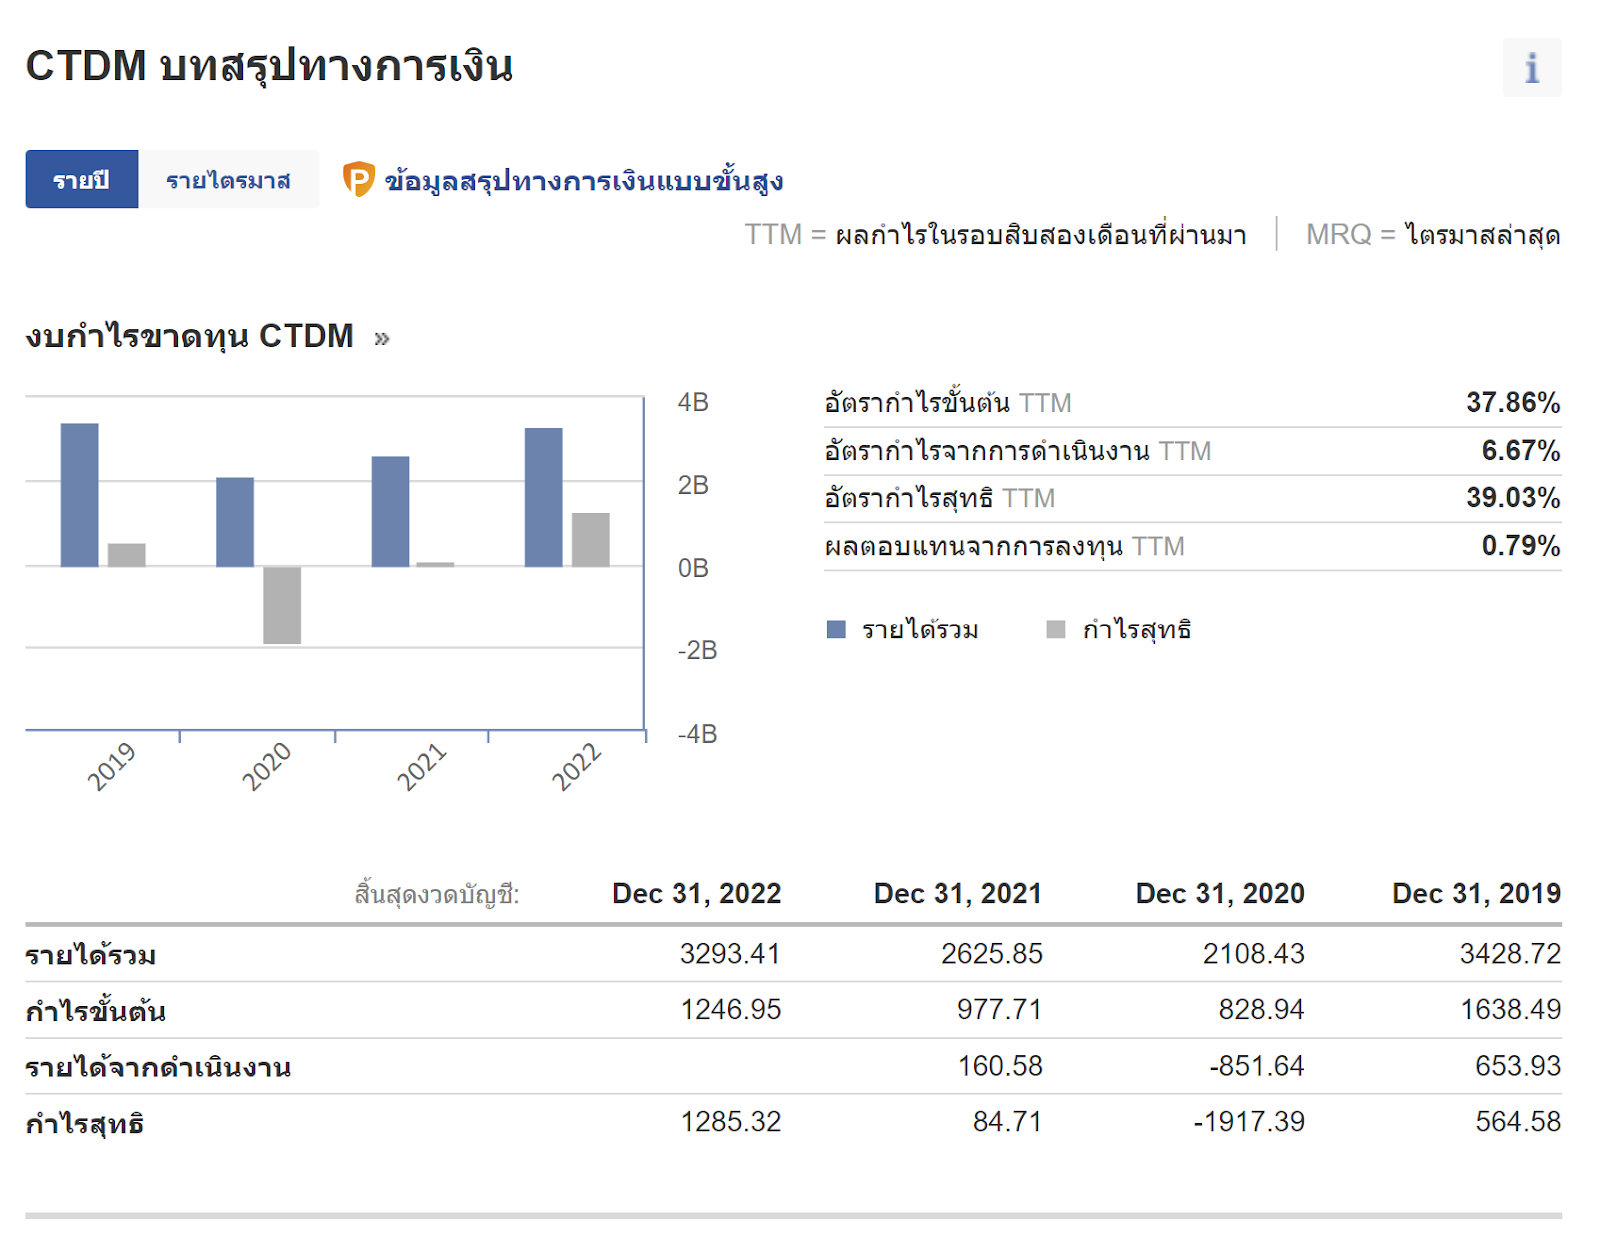This screenshot has width=1600, height=1254.
Task: Click the blue รายได้รวม legend swatch
Action: (x=836, y=629)
